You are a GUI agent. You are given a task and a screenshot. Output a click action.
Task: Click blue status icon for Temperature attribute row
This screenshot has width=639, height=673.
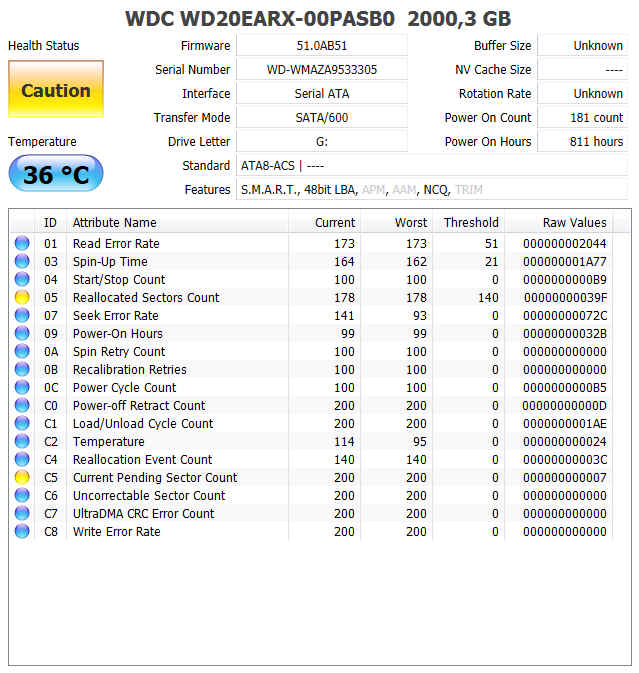[x=22, y=441]
